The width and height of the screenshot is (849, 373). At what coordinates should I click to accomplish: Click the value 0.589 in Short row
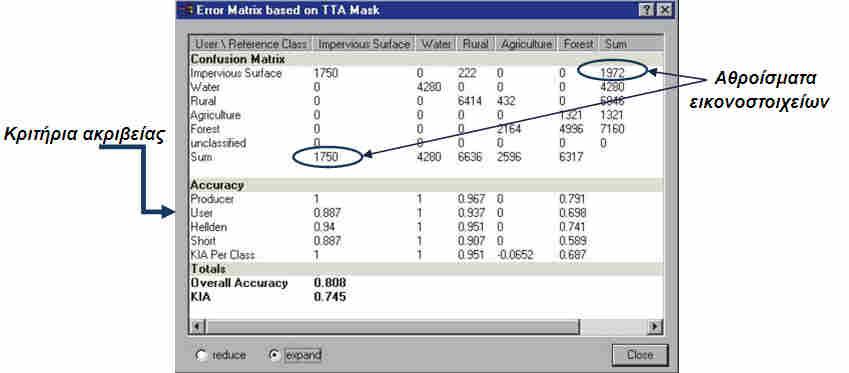coord(573,241)
